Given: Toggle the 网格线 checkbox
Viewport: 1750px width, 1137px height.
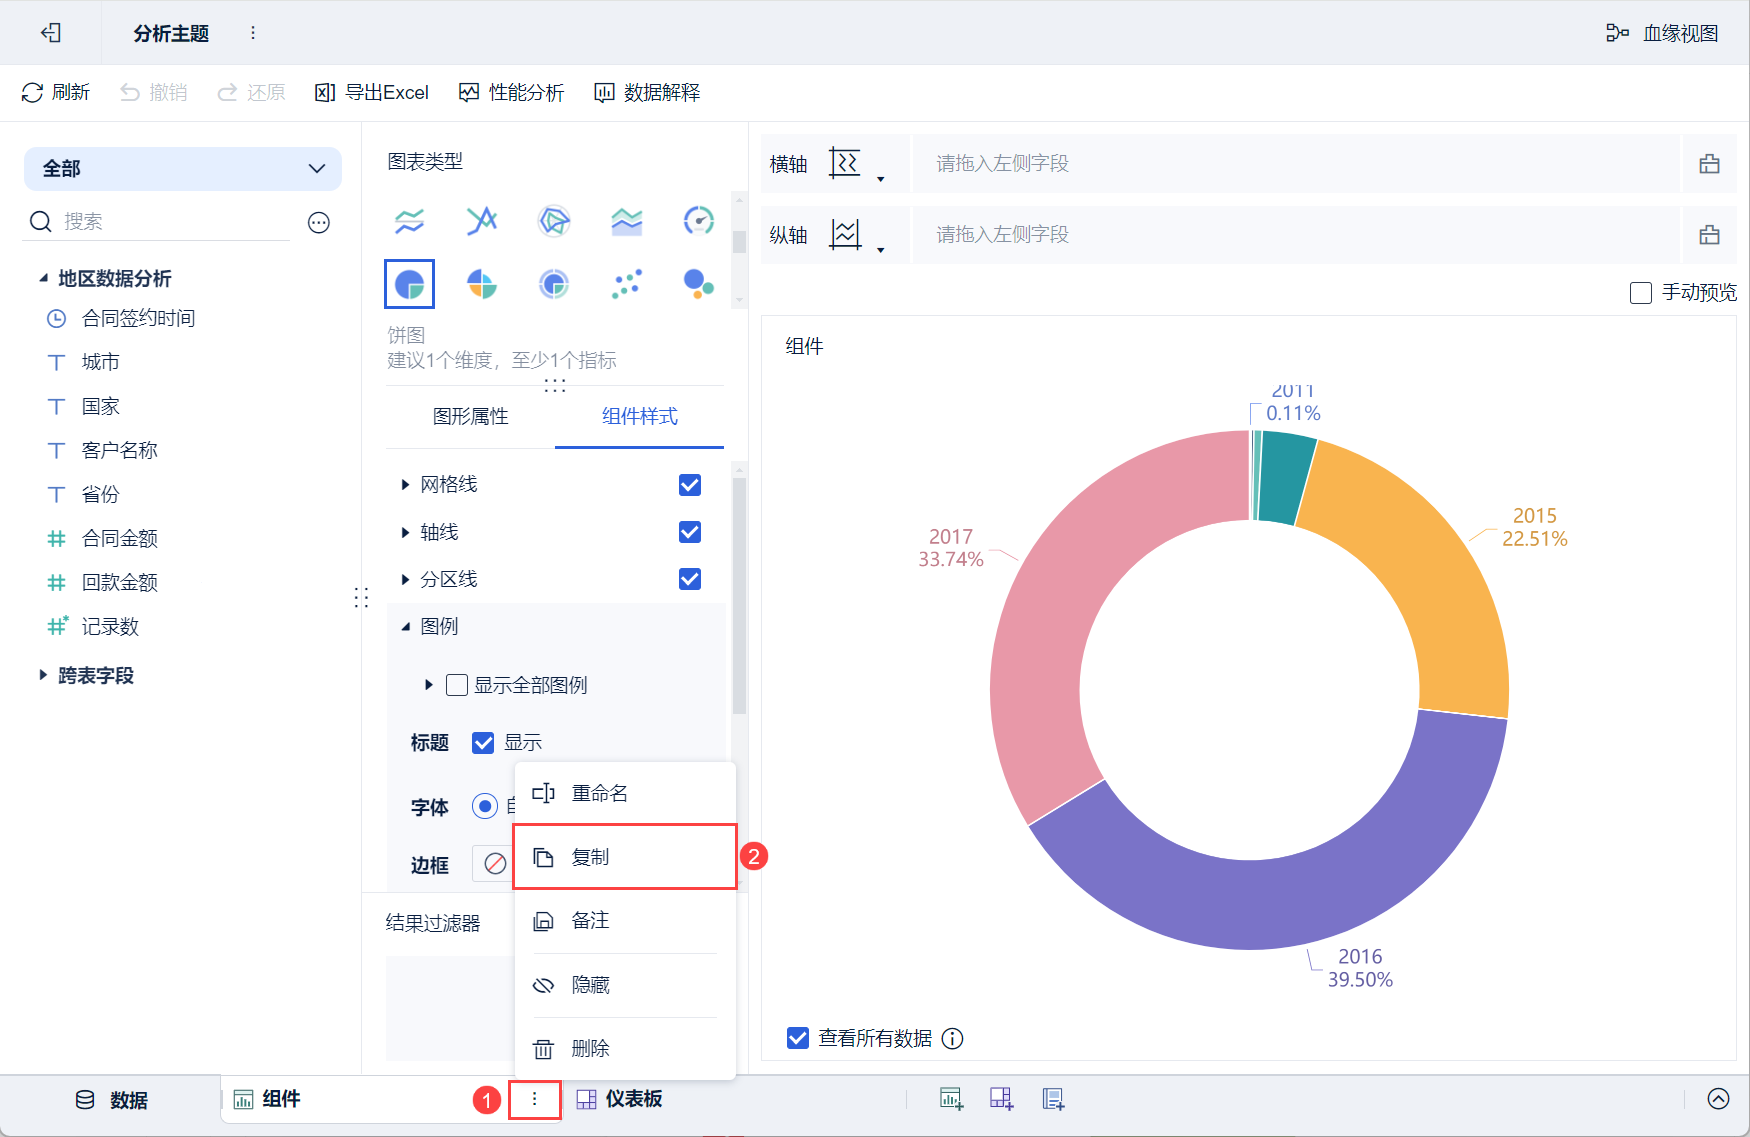Looking at the screenshot, I should 690,485.
